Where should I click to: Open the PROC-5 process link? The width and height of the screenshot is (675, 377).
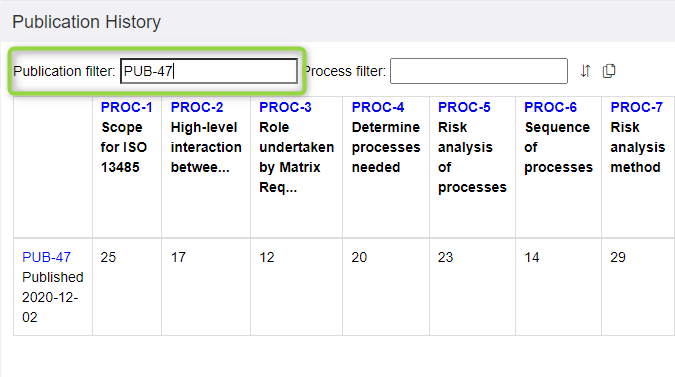[x=464, y=107]
